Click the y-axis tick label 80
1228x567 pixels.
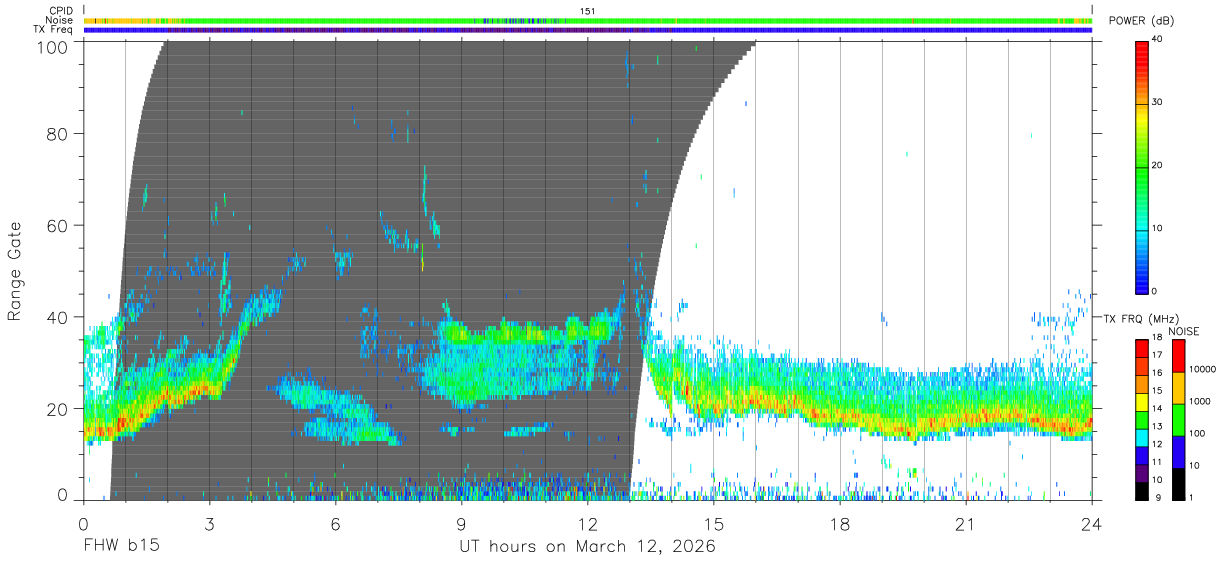coord(60,133)
